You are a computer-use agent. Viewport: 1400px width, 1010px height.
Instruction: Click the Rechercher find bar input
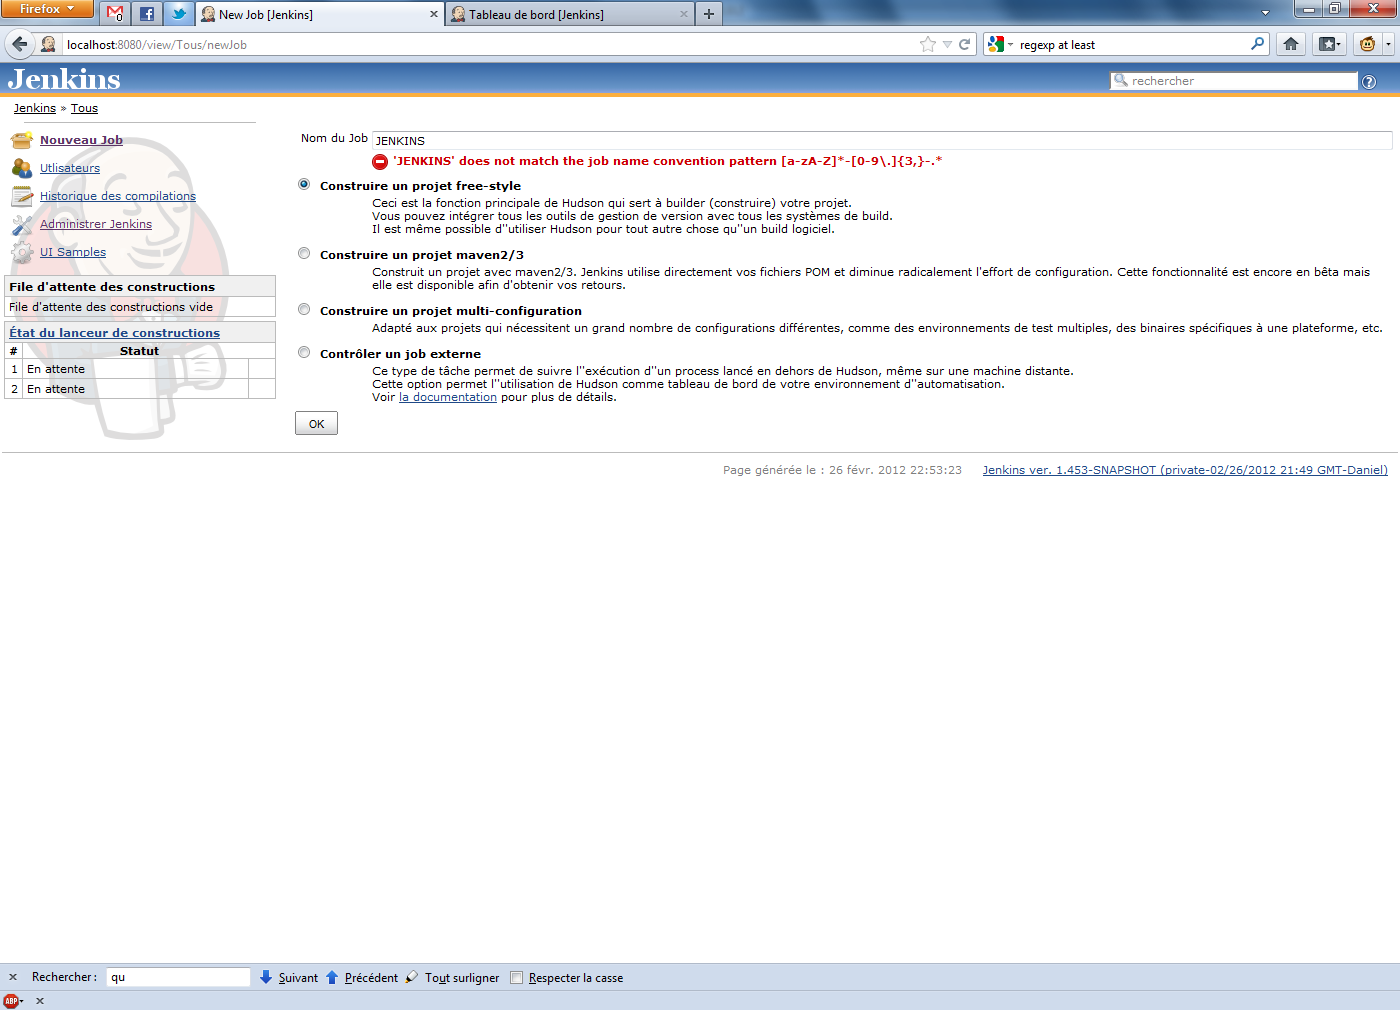pyautogui.click(x=178, y=977)
